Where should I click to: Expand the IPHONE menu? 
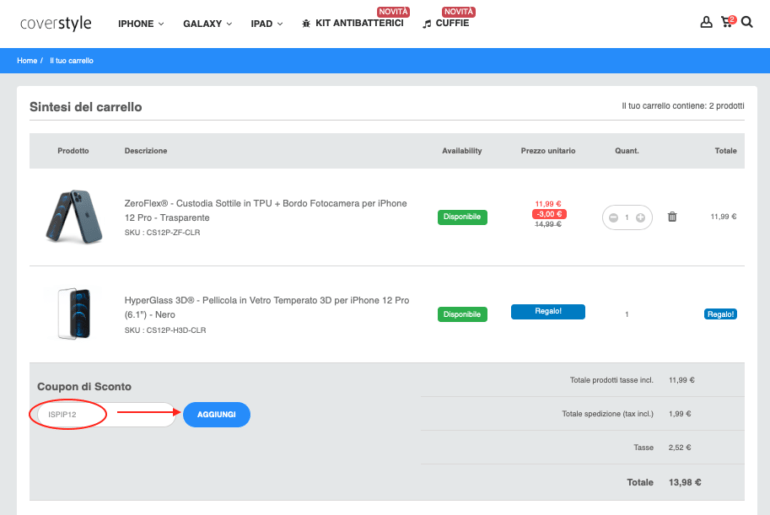141,24
